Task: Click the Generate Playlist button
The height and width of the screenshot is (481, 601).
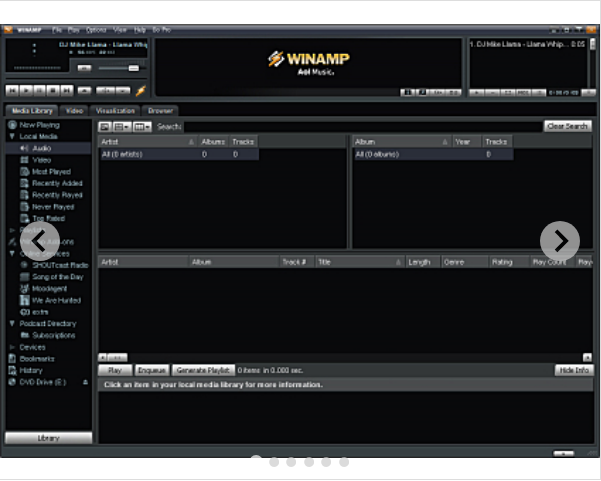Action: (203, 370)
